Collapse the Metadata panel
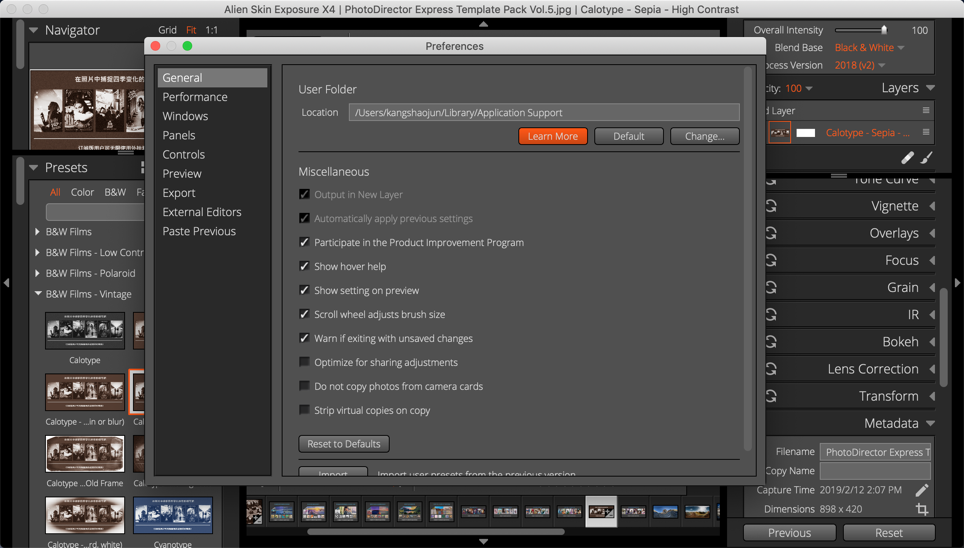Screen dimensions: 964x548 click(x=930, y=423)
